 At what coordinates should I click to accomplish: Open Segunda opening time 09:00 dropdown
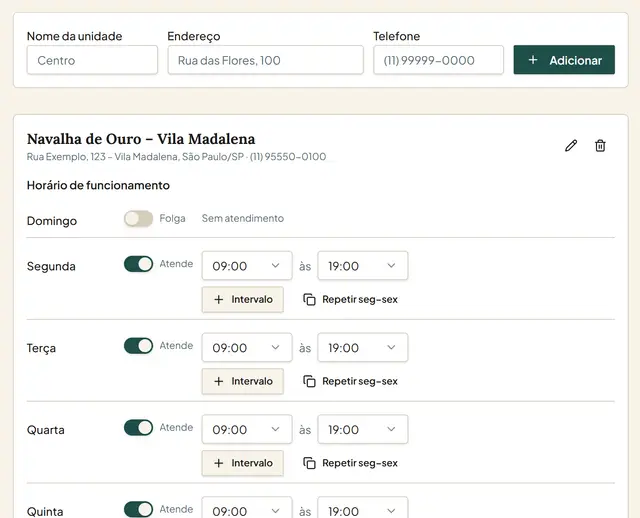coord(247,266)
